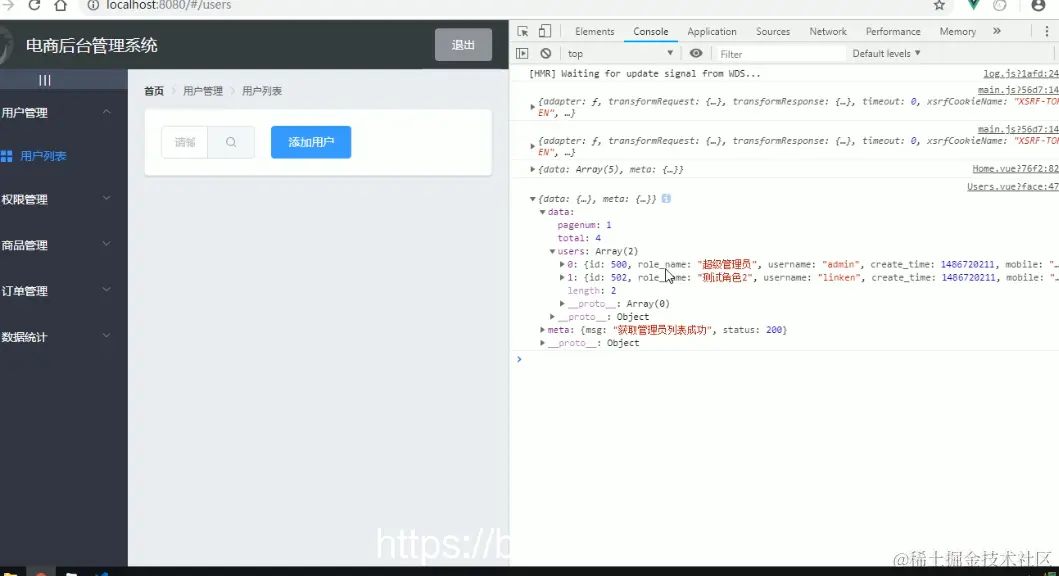Go to browser home icon
Image resolution: width=1059 pixels, height=576 pixels.
61,5
